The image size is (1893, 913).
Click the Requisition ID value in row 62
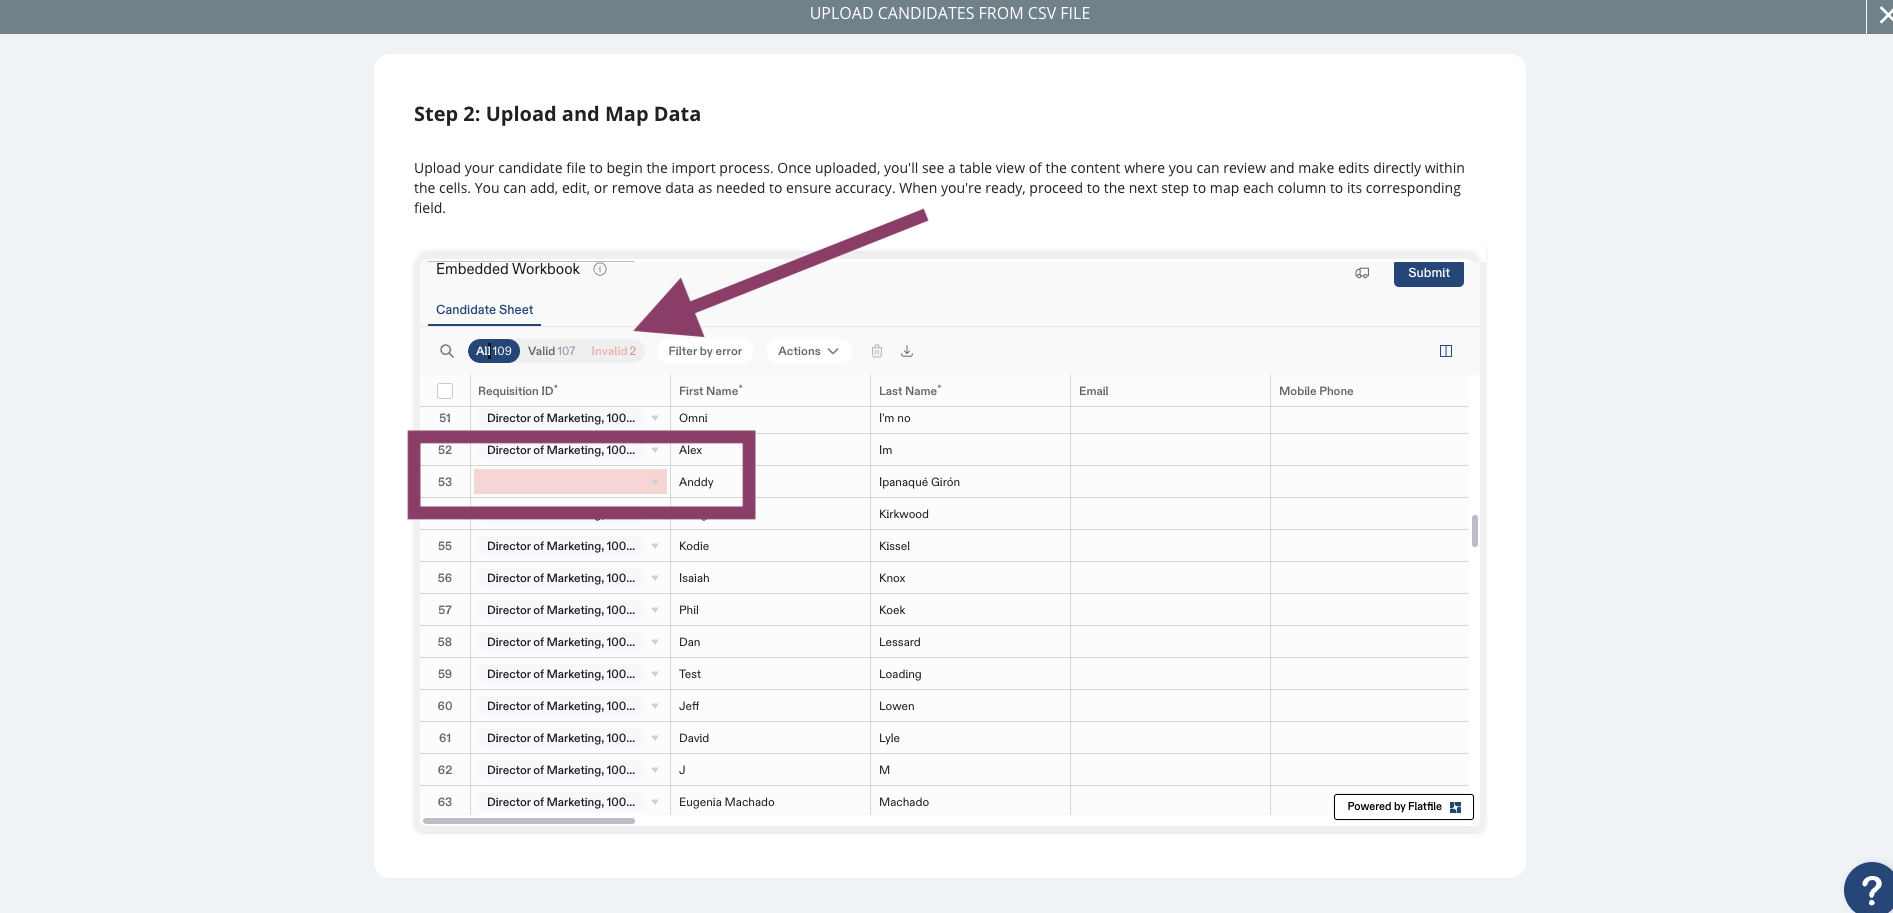pos(561,770)
